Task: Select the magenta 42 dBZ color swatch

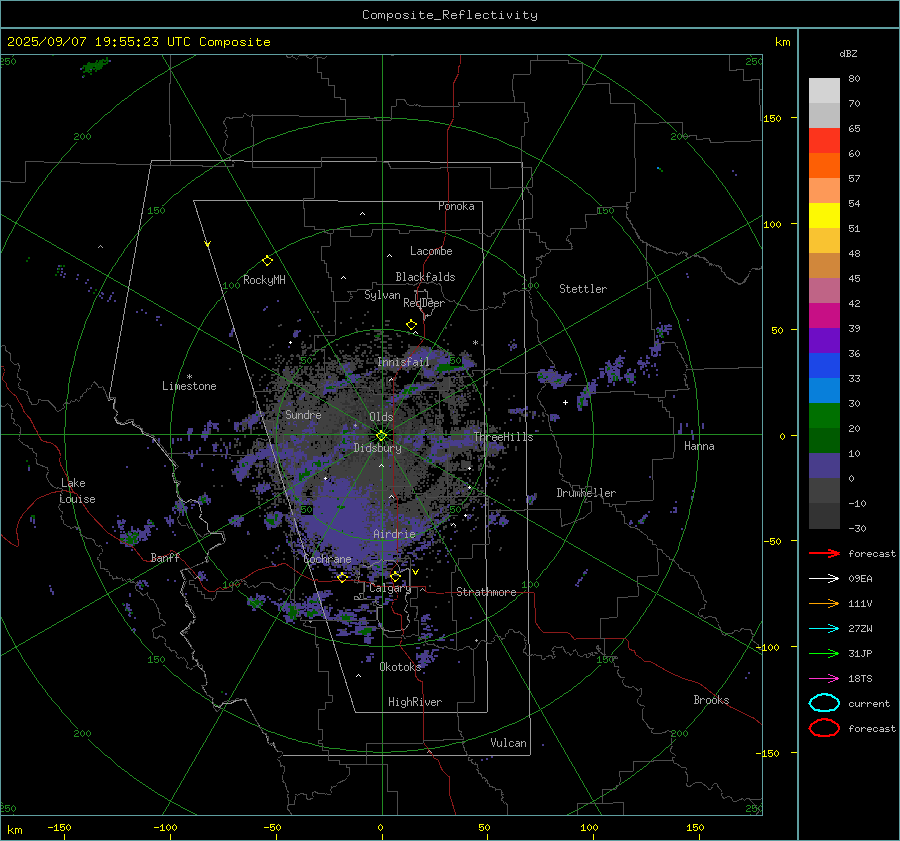Action: [x=824, y=316]
